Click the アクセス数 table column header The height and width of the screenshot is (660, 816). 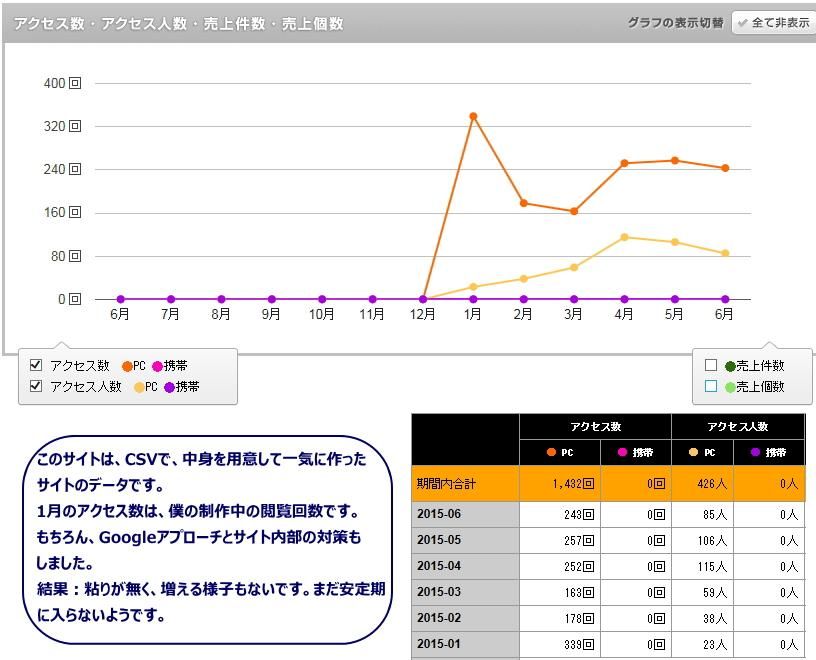(x=595, y=426)
